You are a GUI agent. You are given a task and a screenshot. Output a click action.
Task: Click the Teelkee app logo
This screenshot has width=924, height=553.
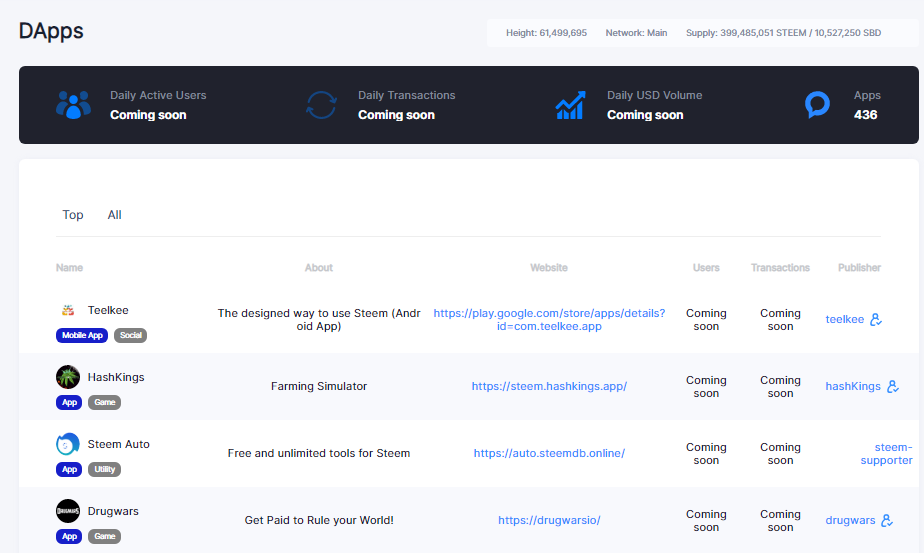point(68,310)
